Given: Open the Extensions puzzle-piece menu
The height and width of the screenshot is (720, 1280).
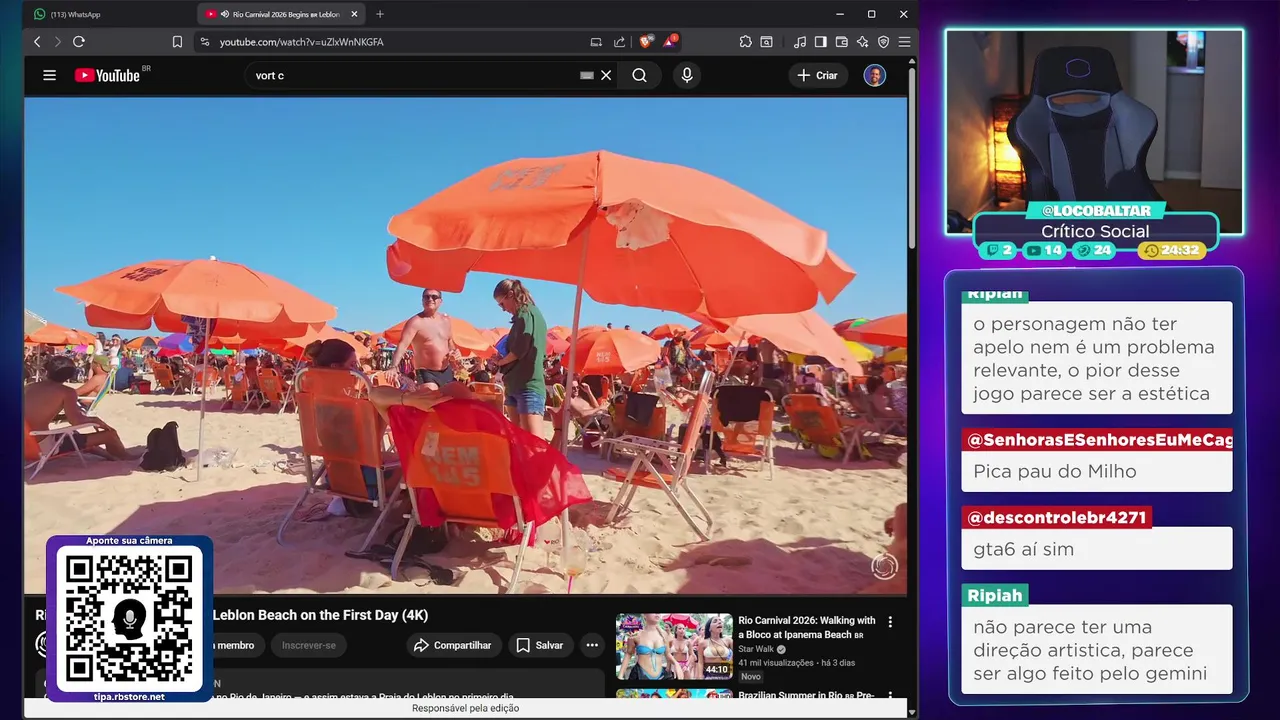Looking at the screenshot, I should [746, 42].
